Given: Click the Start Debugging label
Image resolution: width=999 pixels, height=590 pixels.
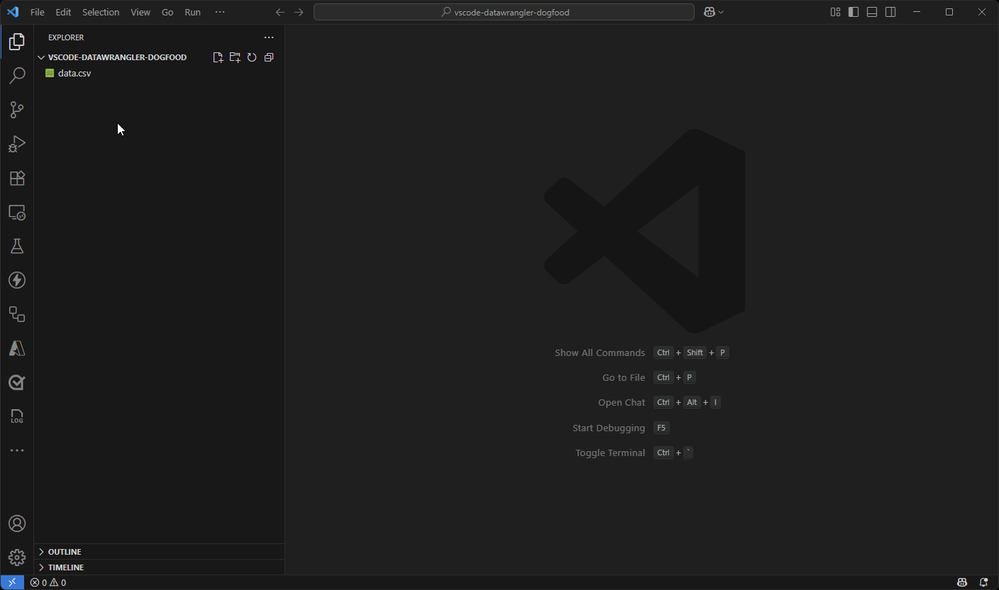Looking at the screenshot, I should 608,428.
